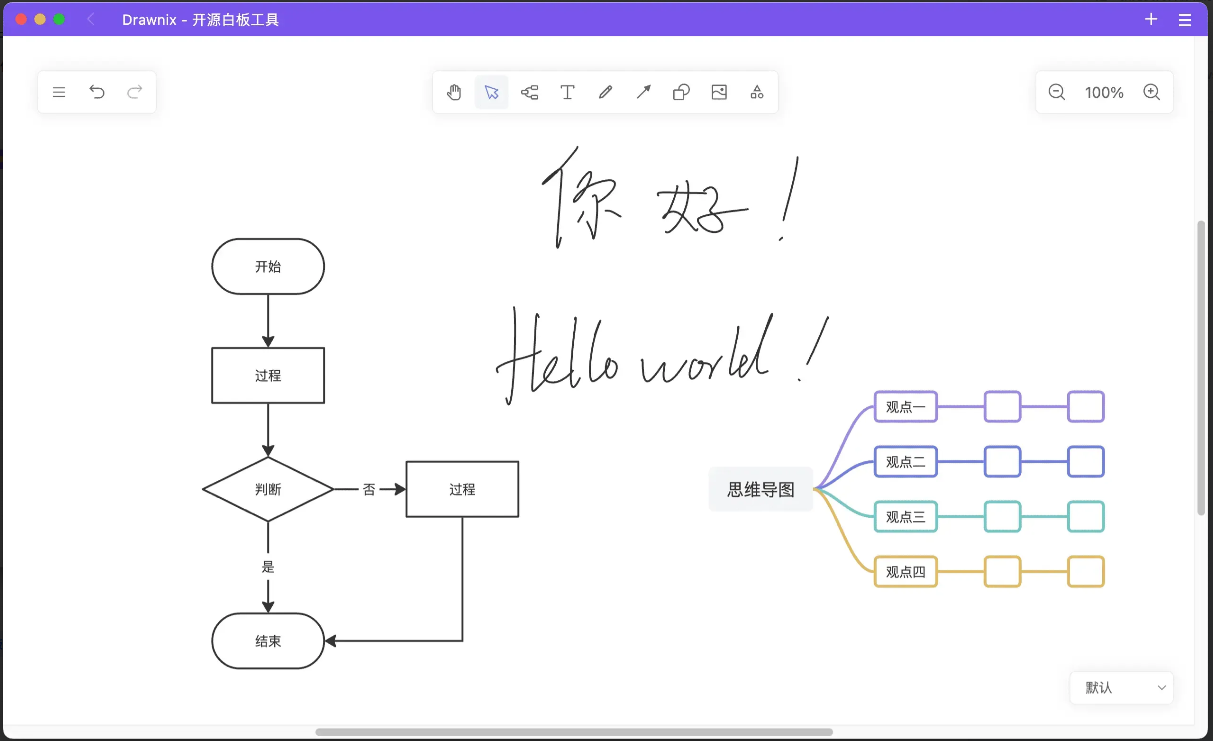This screenshot has width=1213, height=741.
Task: Click the Undo arrow
Action: click(x=97, y=92)
